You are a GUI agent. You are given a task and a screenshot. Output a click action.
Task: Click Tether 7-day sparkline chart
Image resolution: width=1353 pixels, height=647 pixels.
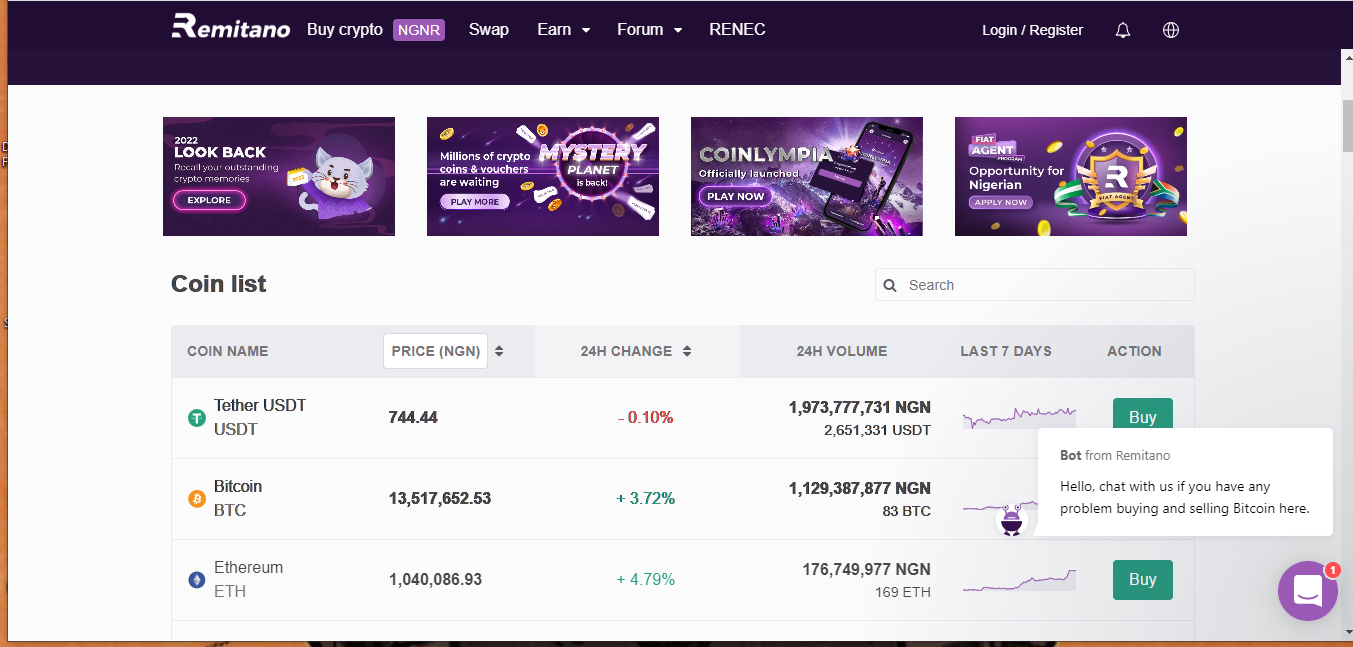tap(1019, 417)
